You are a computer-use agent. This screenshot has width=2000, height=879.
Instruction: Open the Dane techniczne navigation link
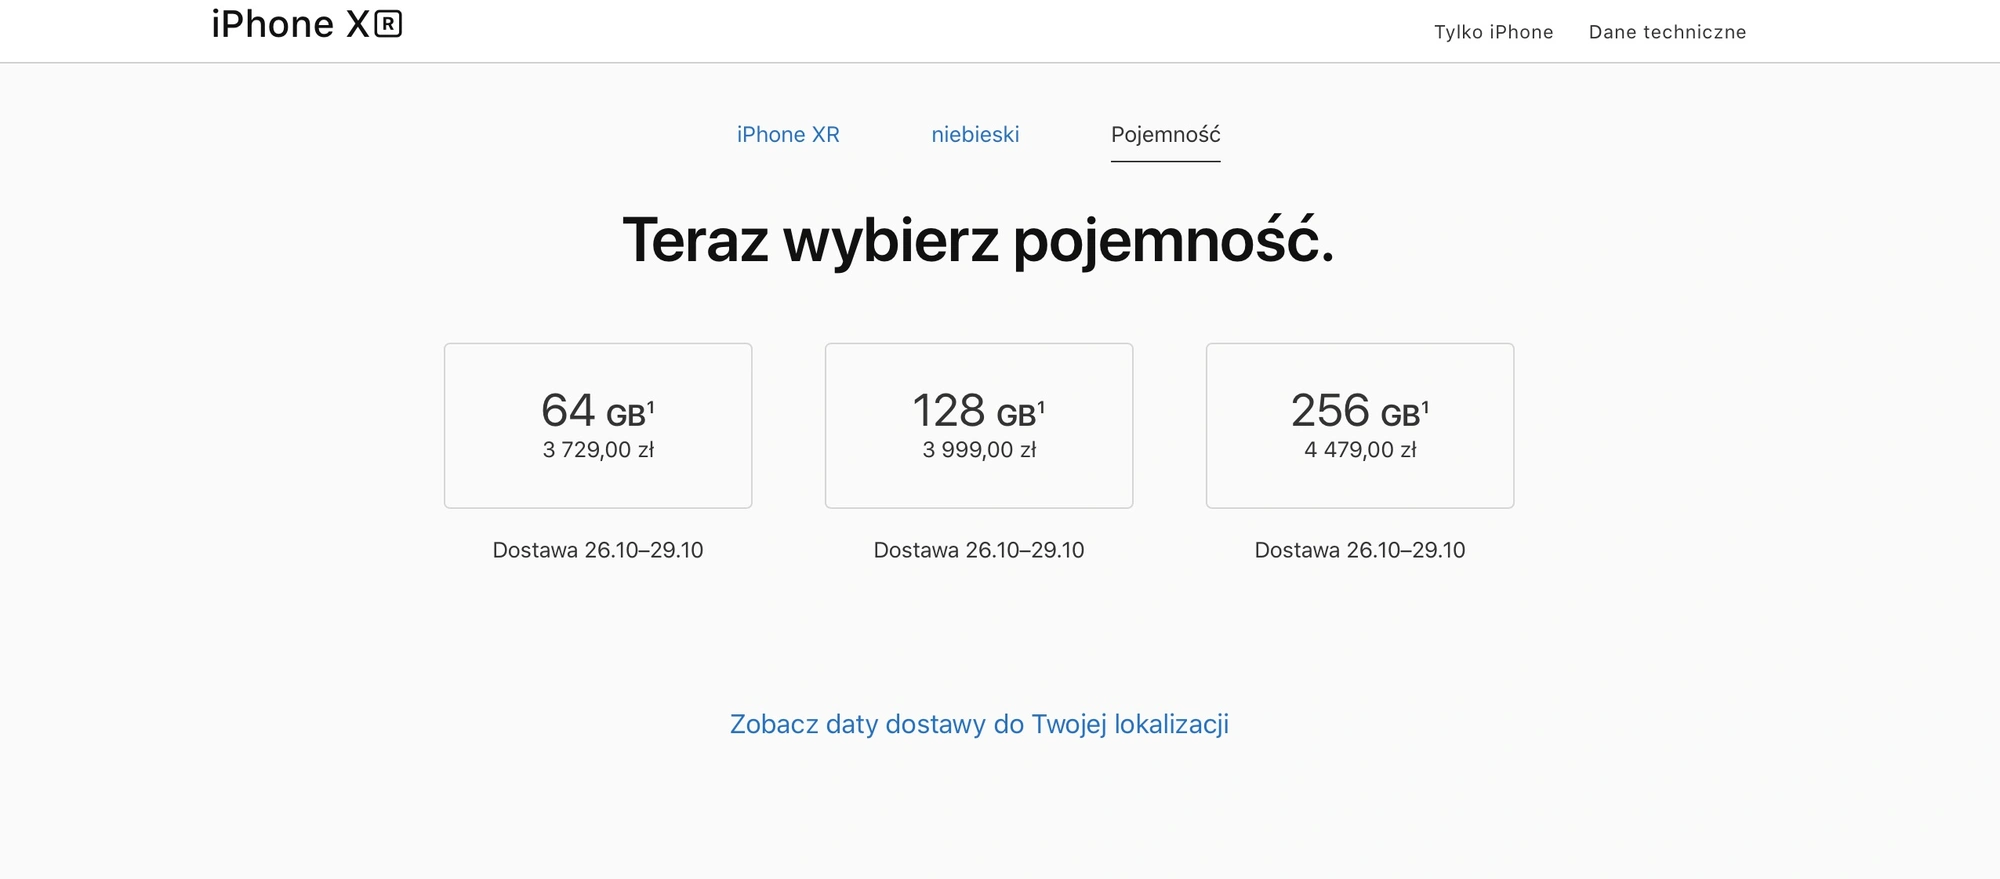coord(1667,32)
